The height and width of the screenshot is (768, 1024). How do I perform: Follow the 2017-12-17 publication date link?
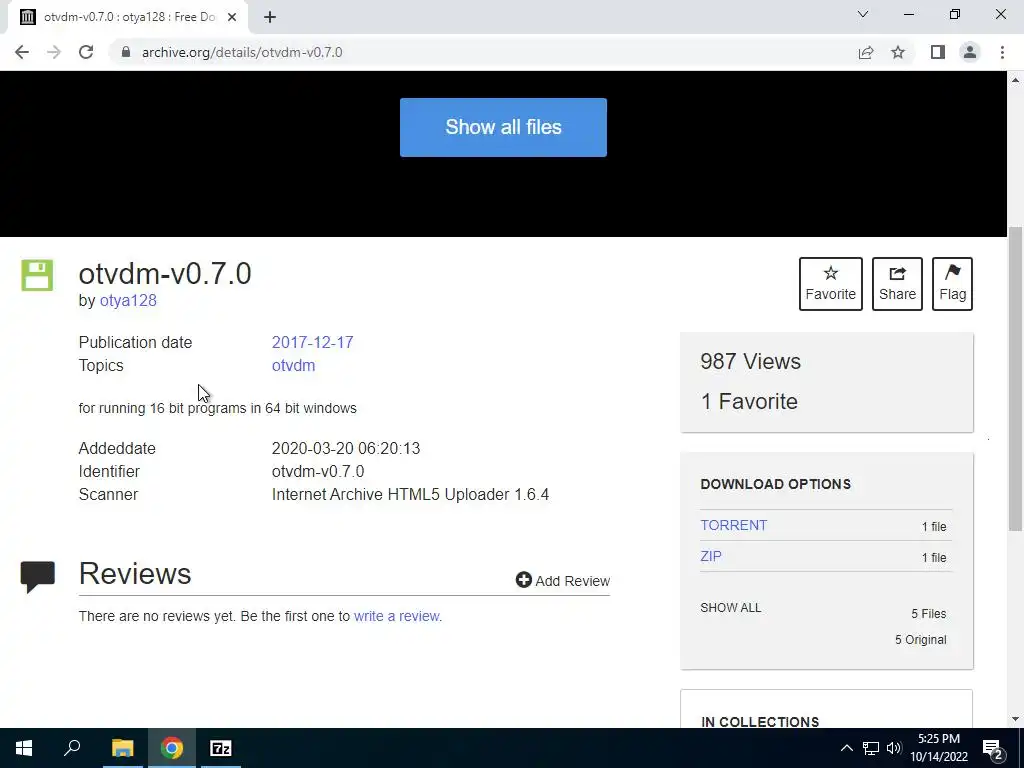tap(312, 342)
